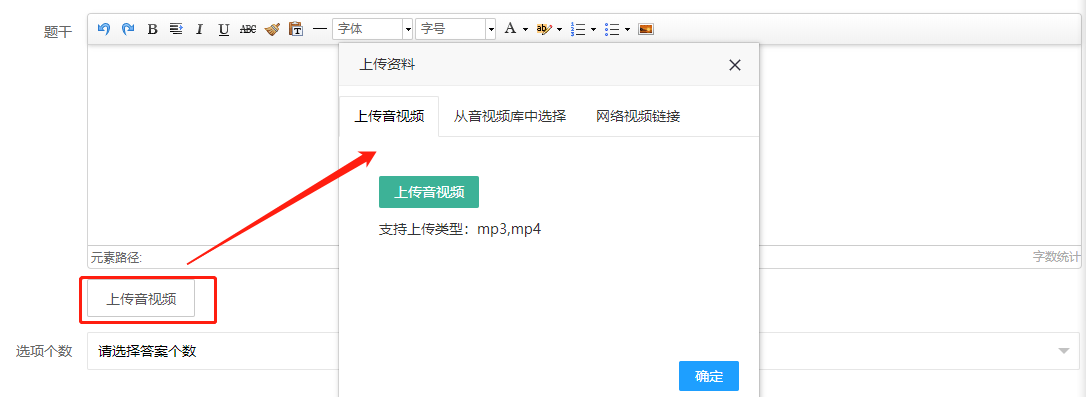Toggle strikethrough ABC formatting
Screen dimensions: 1086x397
(x=248, y=29)
